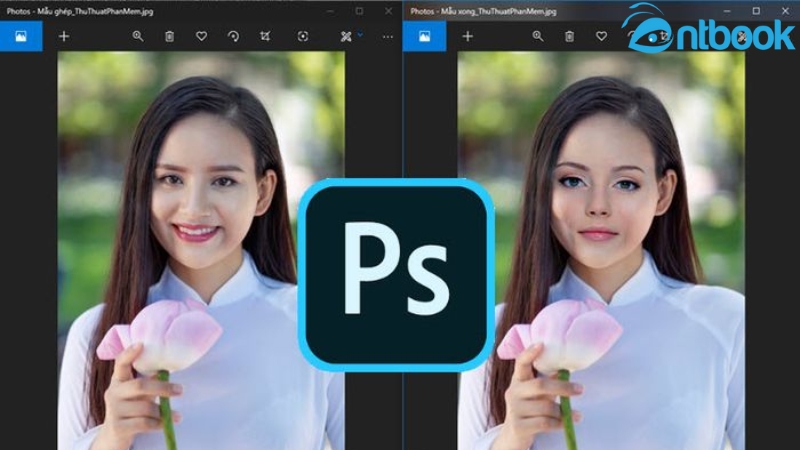Click the Mẫu xong_ThuThuatPhanMem.jpg title bar
This screenshot has width=800, height=450.
(520, 11)
